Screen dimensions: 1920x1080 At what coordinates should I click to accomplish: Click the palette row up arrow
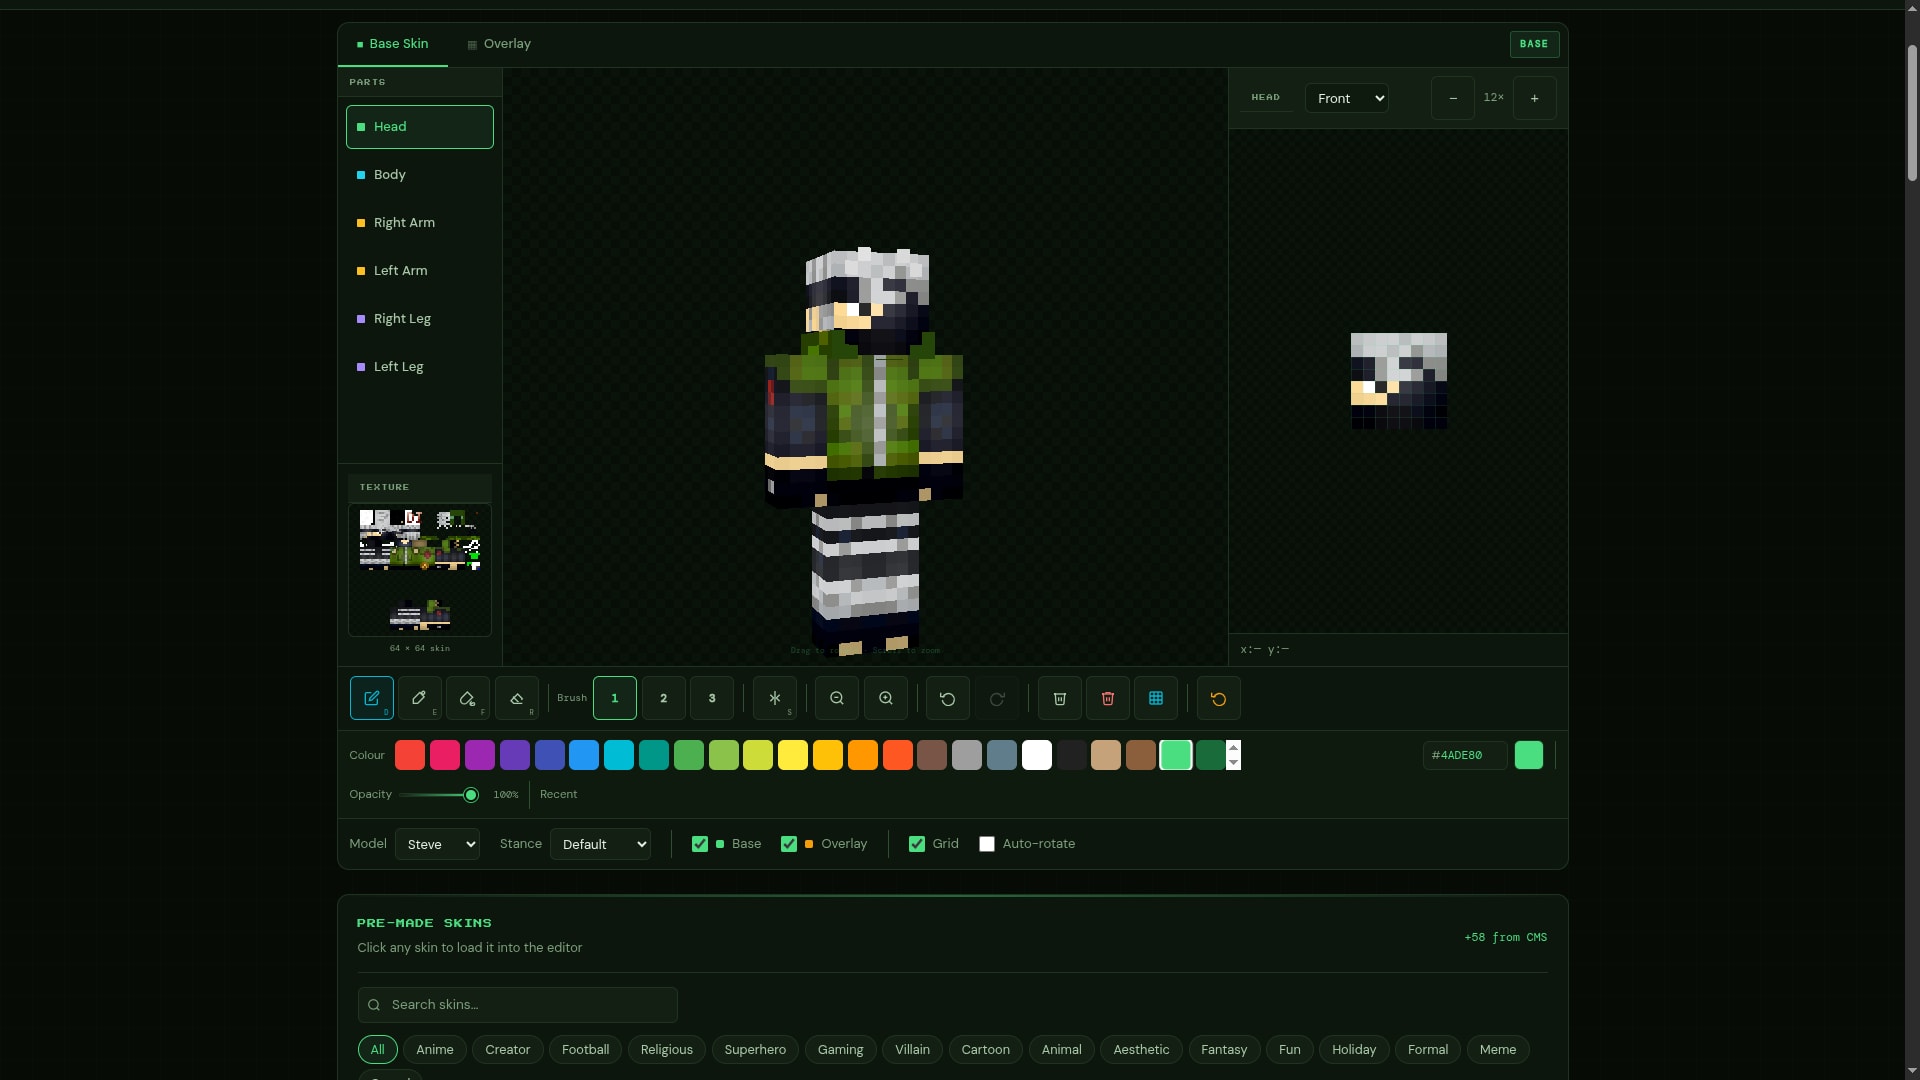1233,748
